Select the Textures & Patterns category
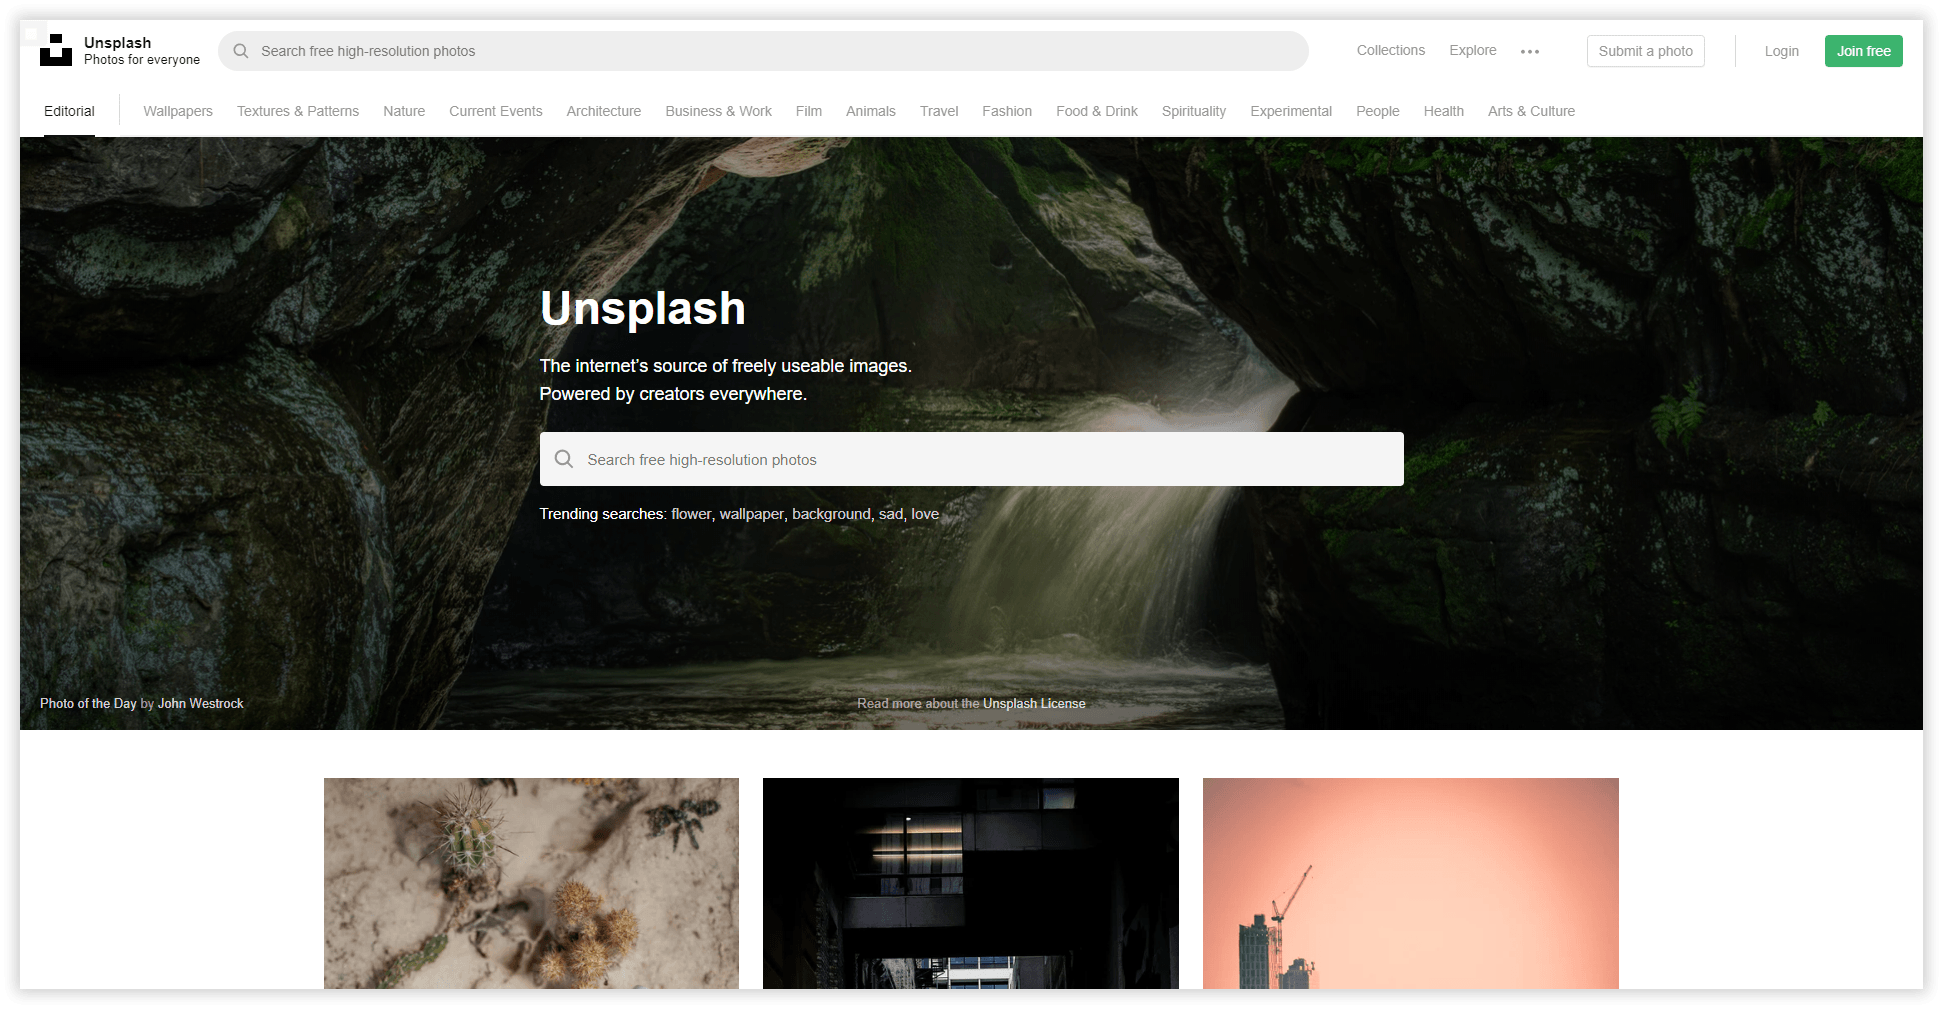This screenshot has height=1009, width=1943. (x=298, y=111)
